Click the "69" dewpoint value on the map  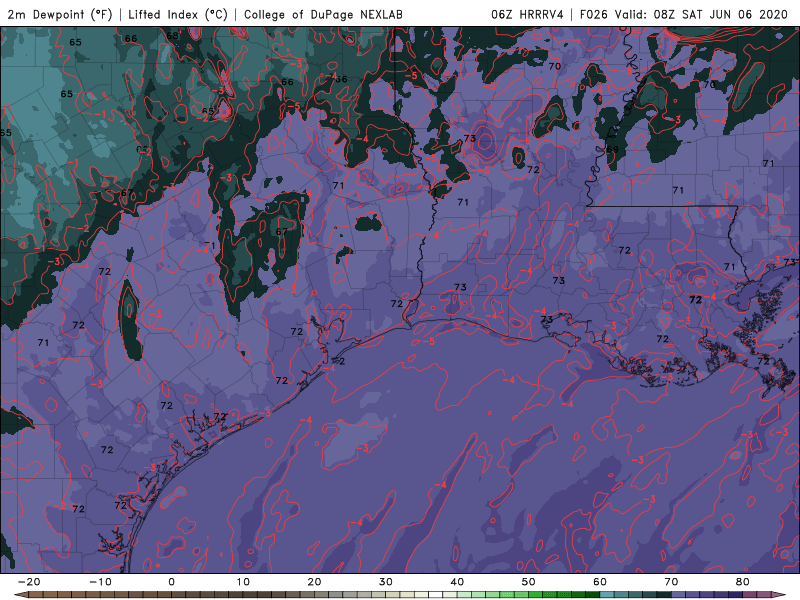612,149
